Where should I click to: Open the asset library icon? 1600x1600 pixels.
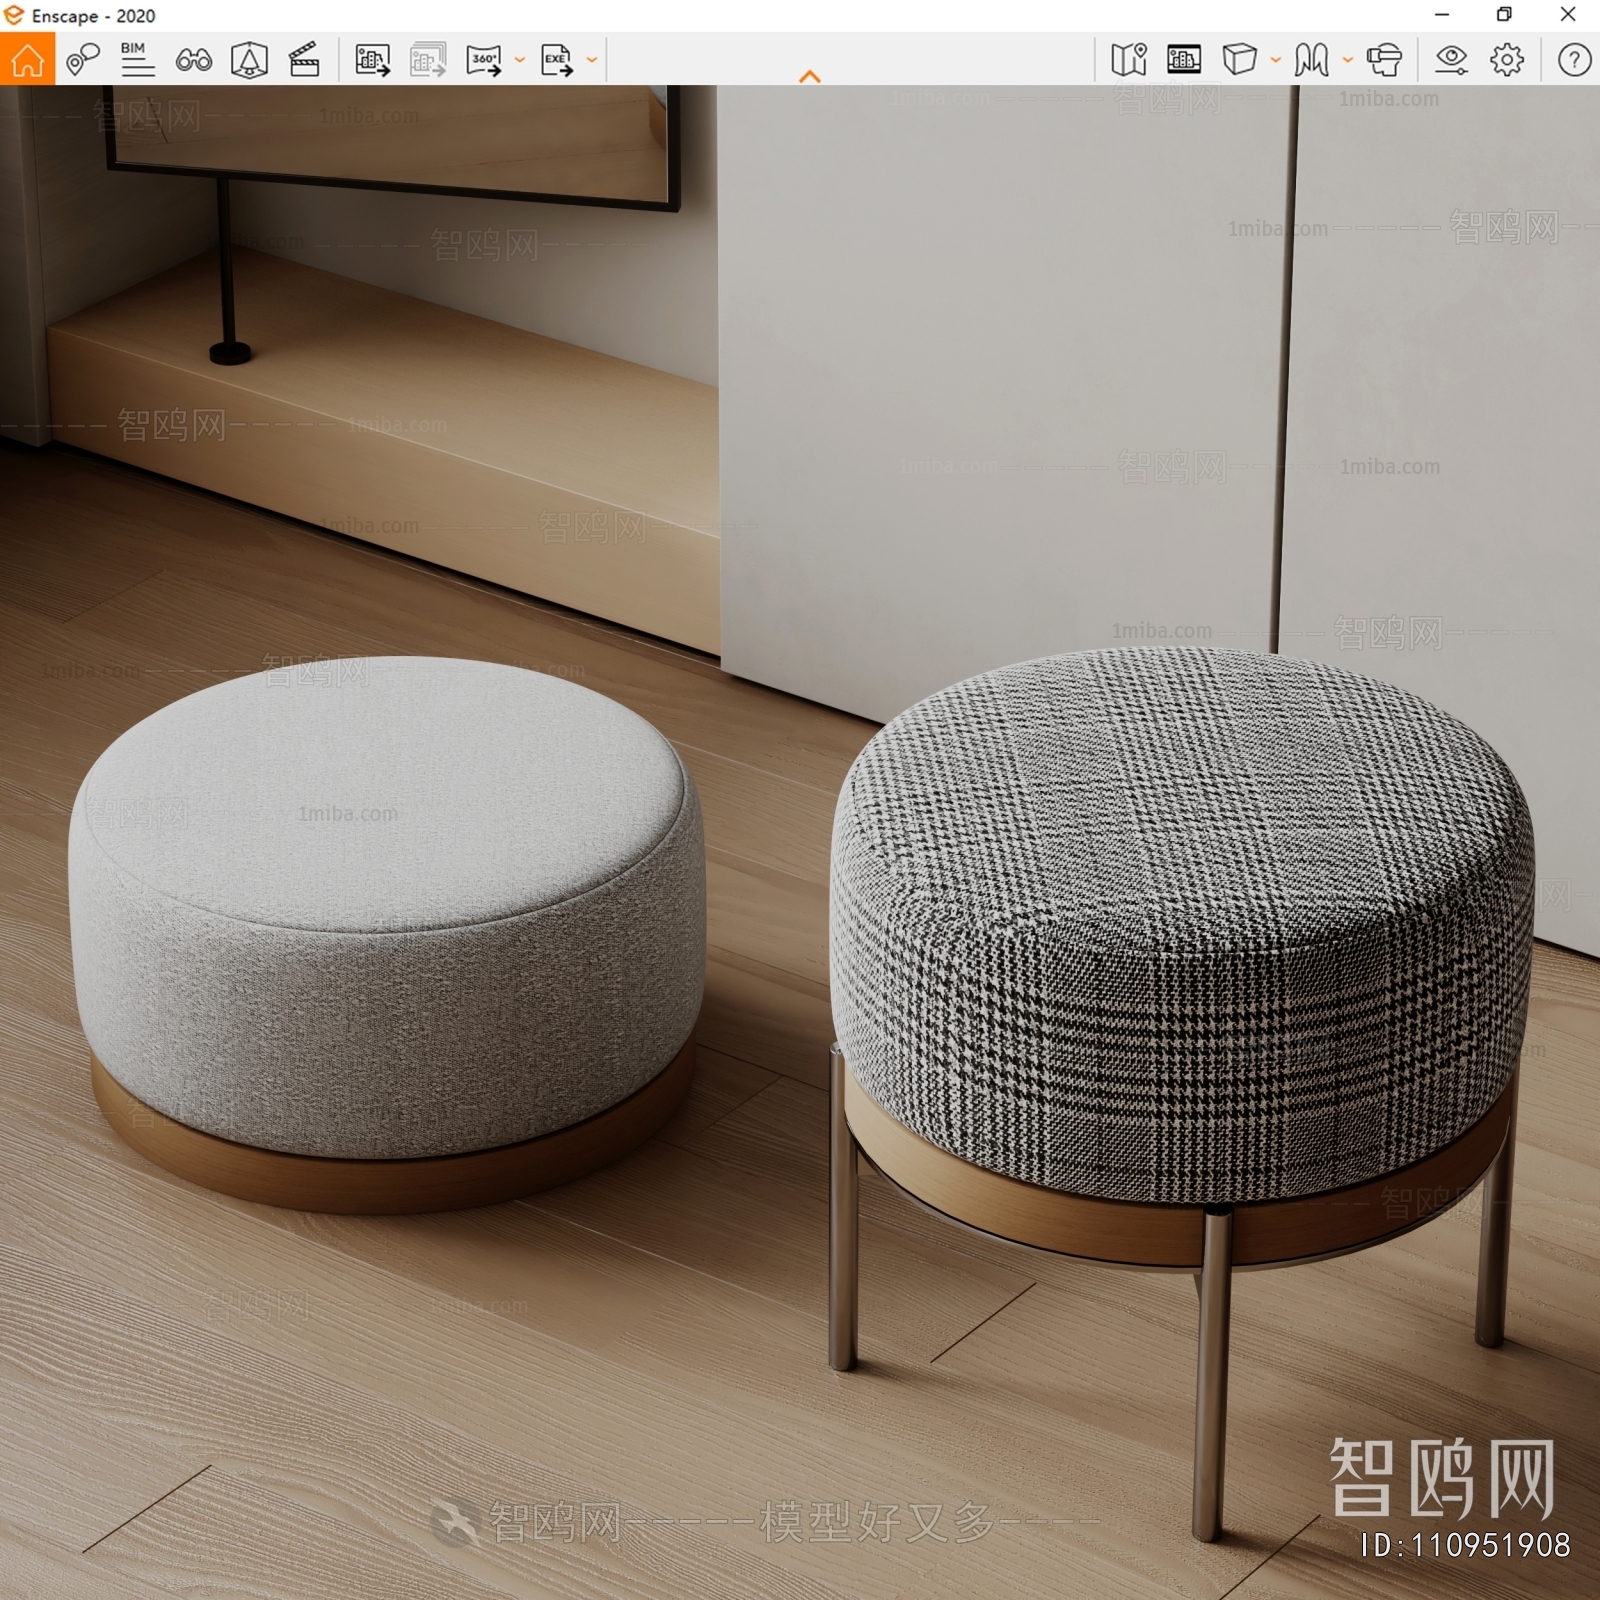point(249,59)
